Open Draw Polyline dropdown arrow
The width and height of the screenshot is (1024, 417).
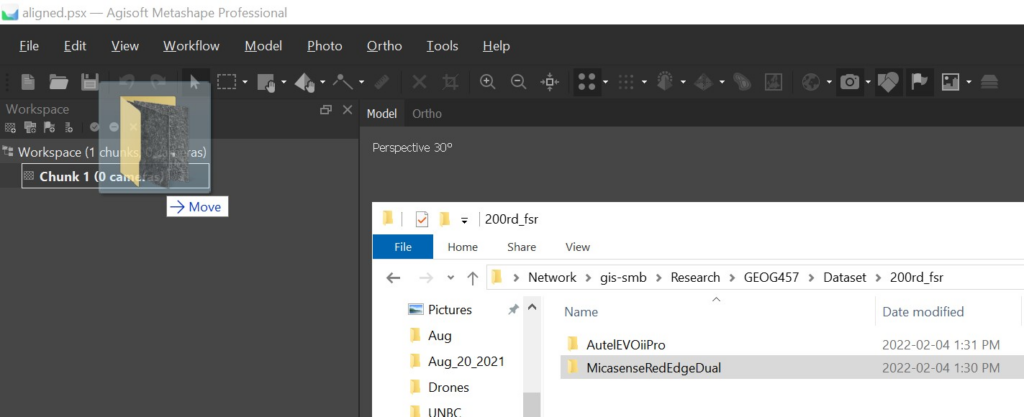click(x=361, y=82)
